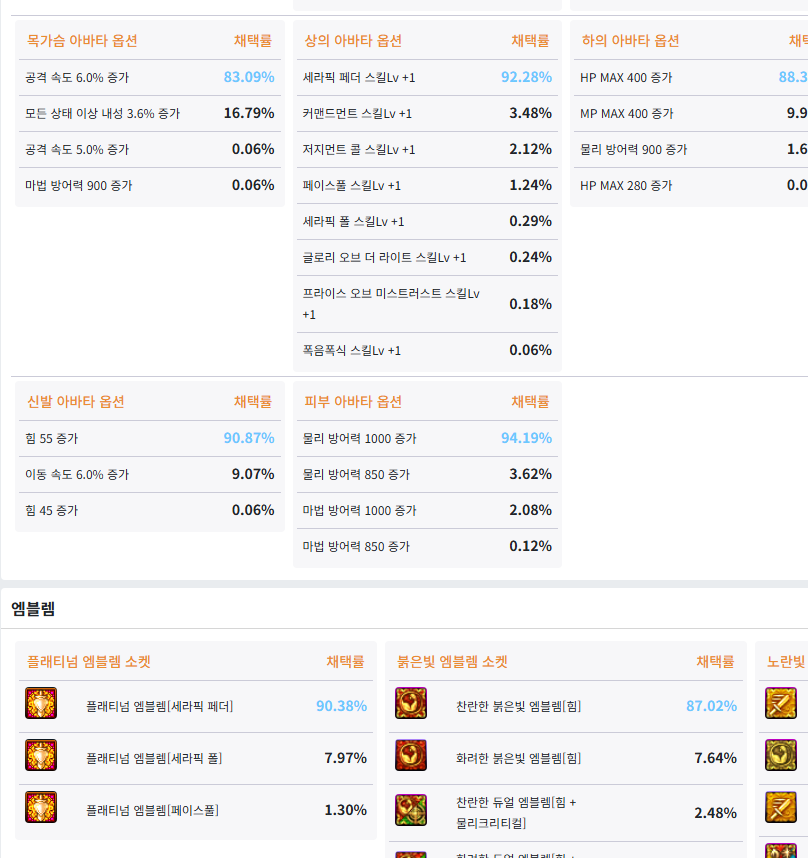Viewport: 808px width, 858px height.
Task: Select the 공격 속도 6.0% 증가 row label
Action: point(77,78)
